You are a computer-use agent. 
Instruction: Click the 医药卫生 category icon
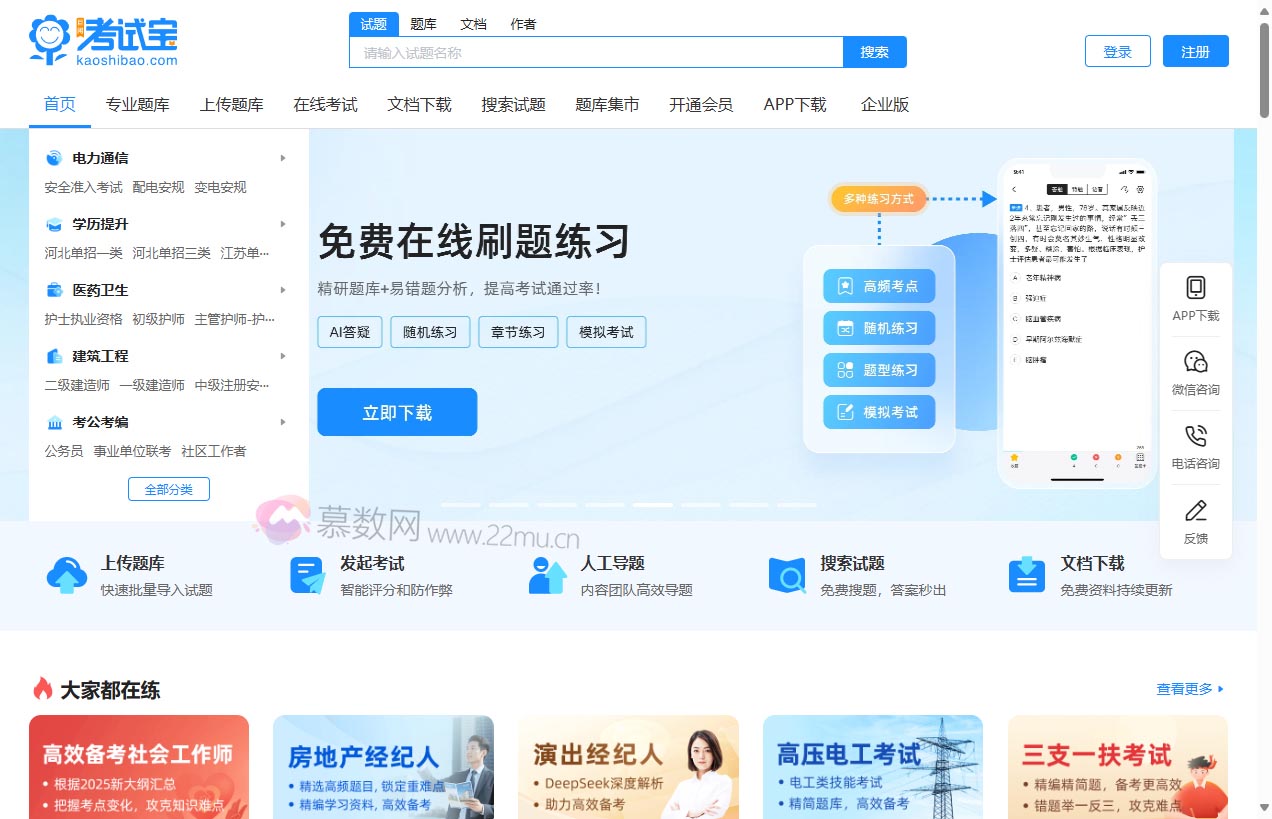[x=52, y=289]
